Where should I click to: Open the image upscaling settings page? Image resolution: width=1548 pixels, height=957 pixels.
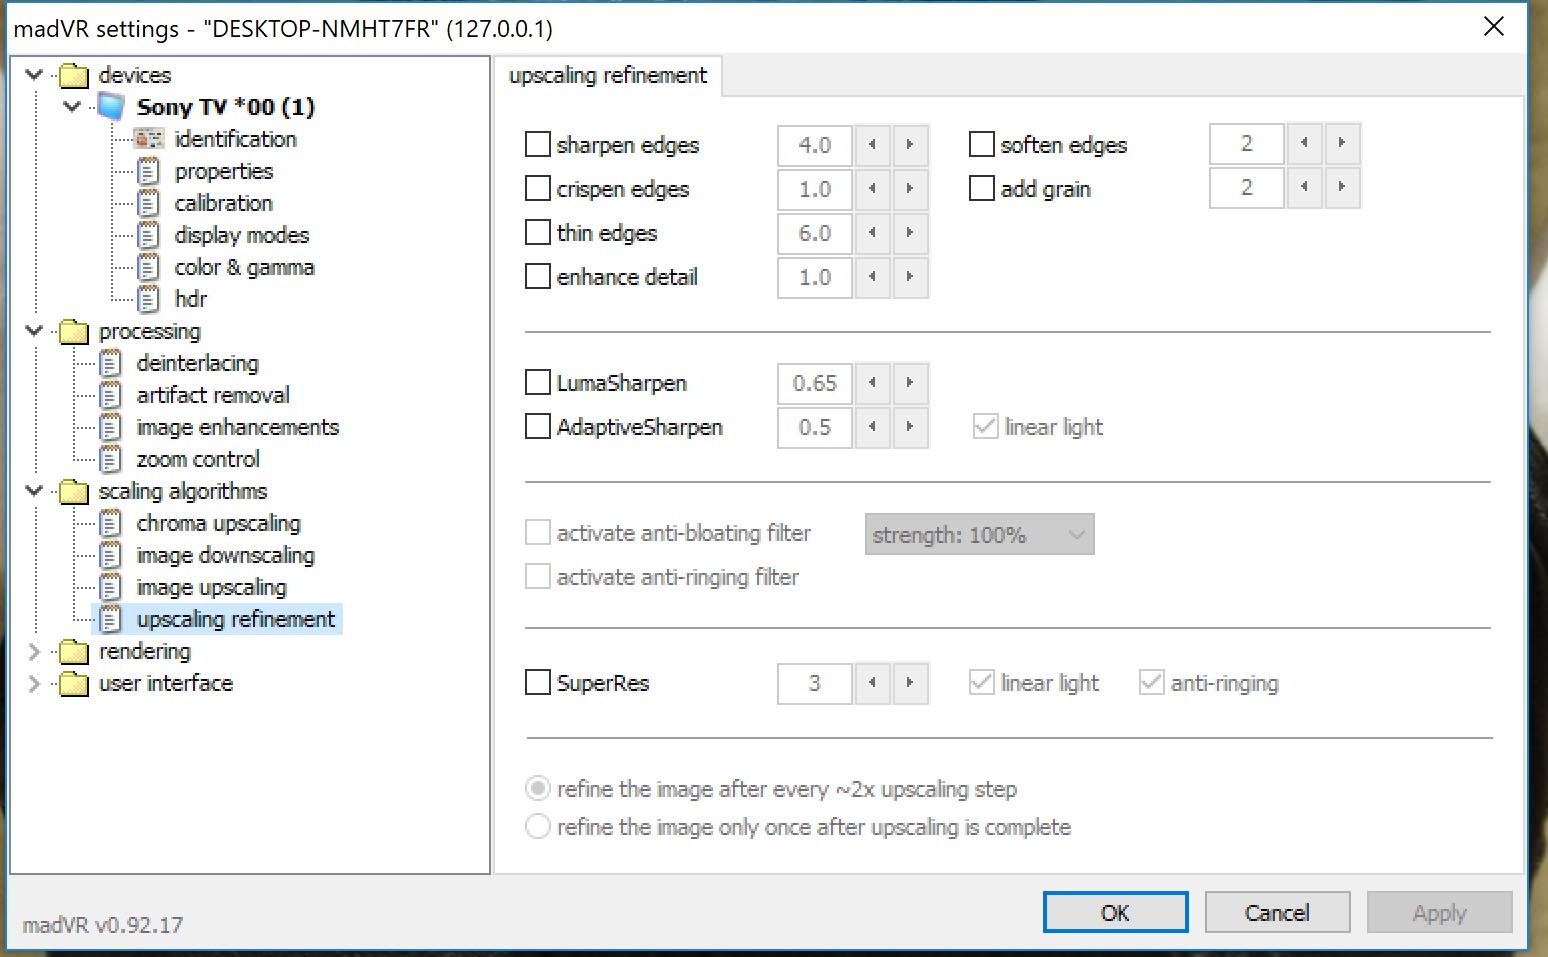click(211, 587)
